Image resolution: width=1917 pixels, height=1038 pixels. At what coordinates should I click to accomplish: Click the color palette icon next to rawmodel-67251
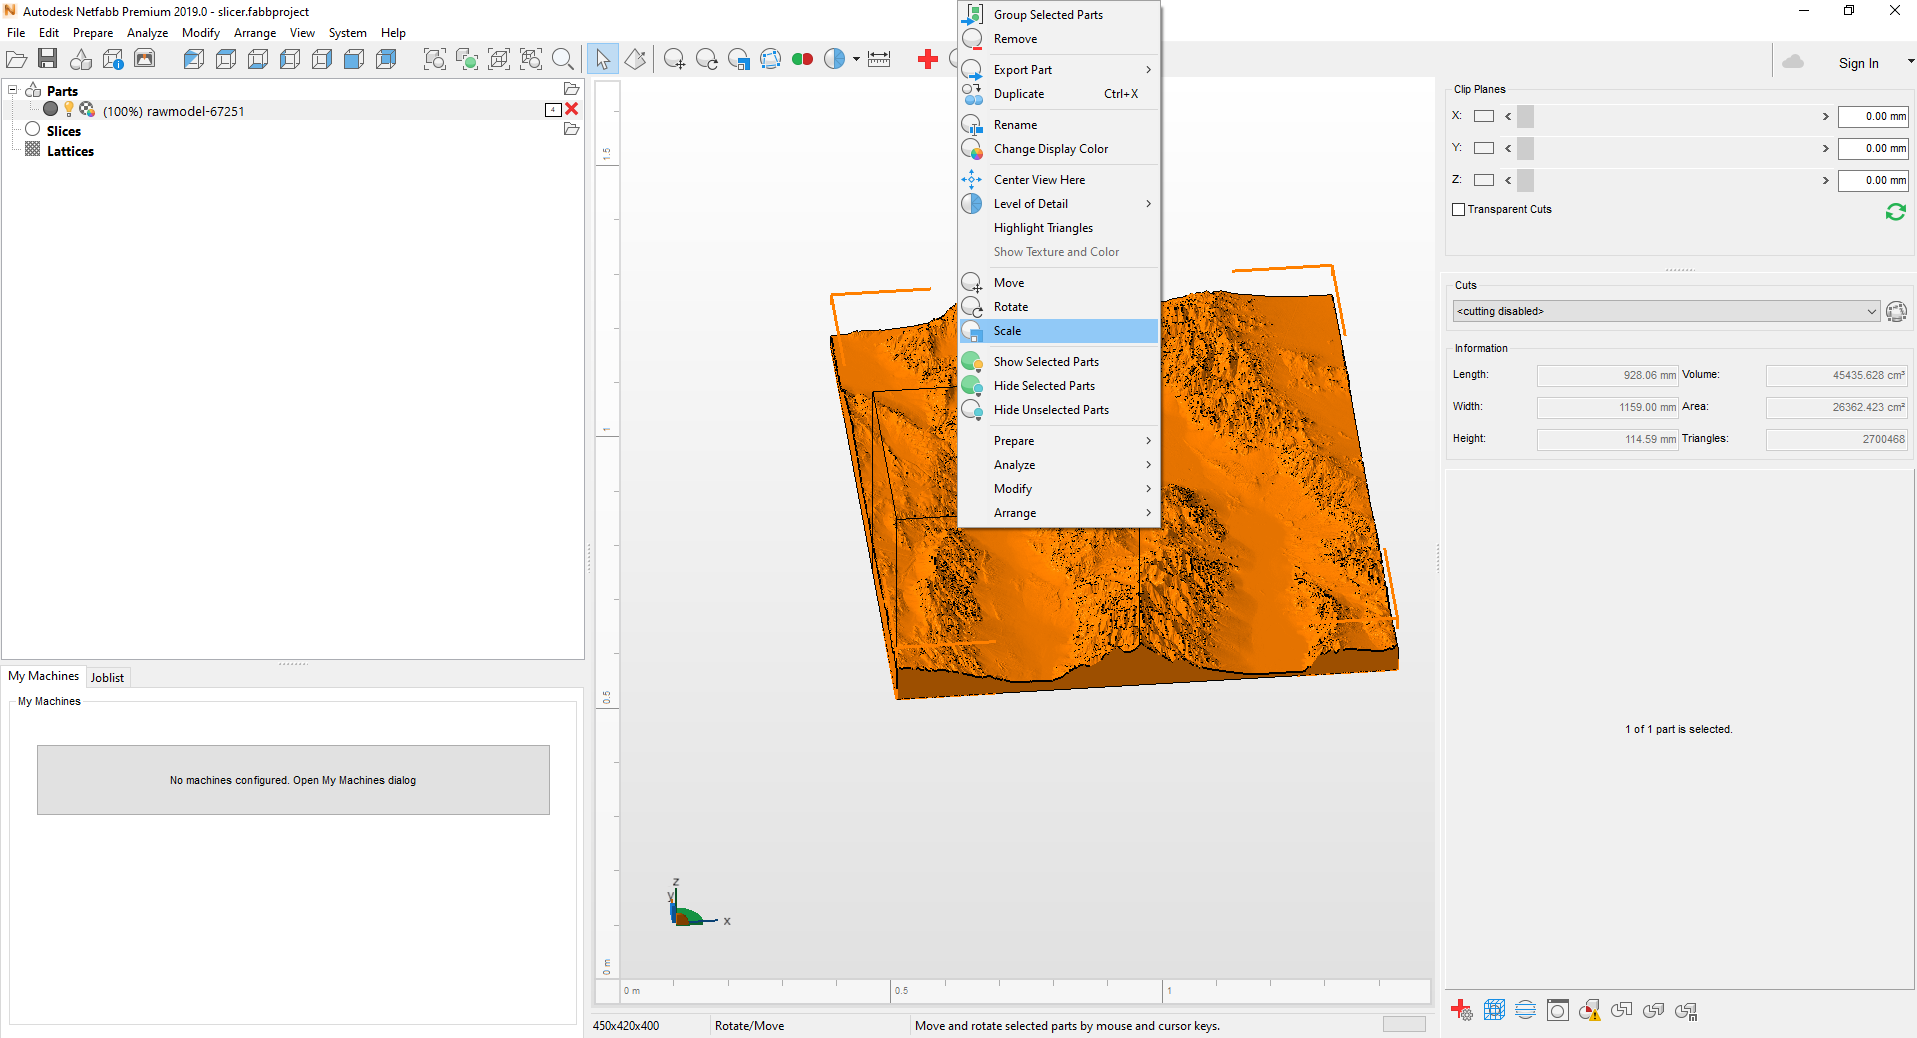click(x=87, y=110)
